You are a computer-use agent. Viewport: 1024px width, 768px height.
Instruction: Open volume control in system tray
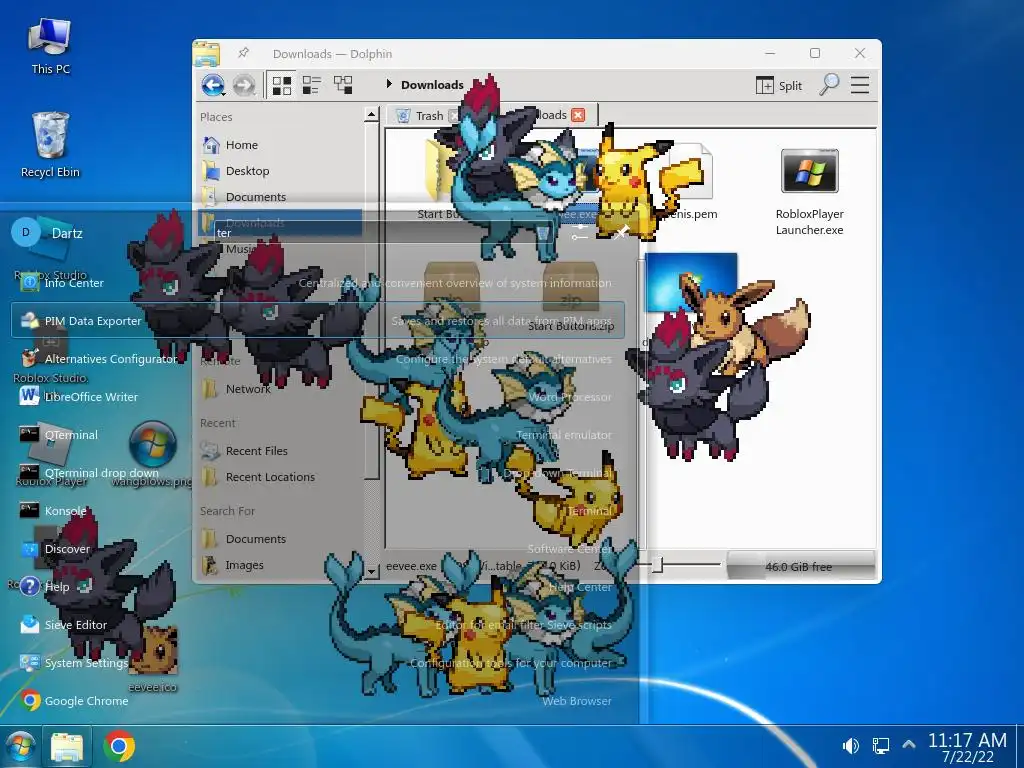click(x=850, y=746)
